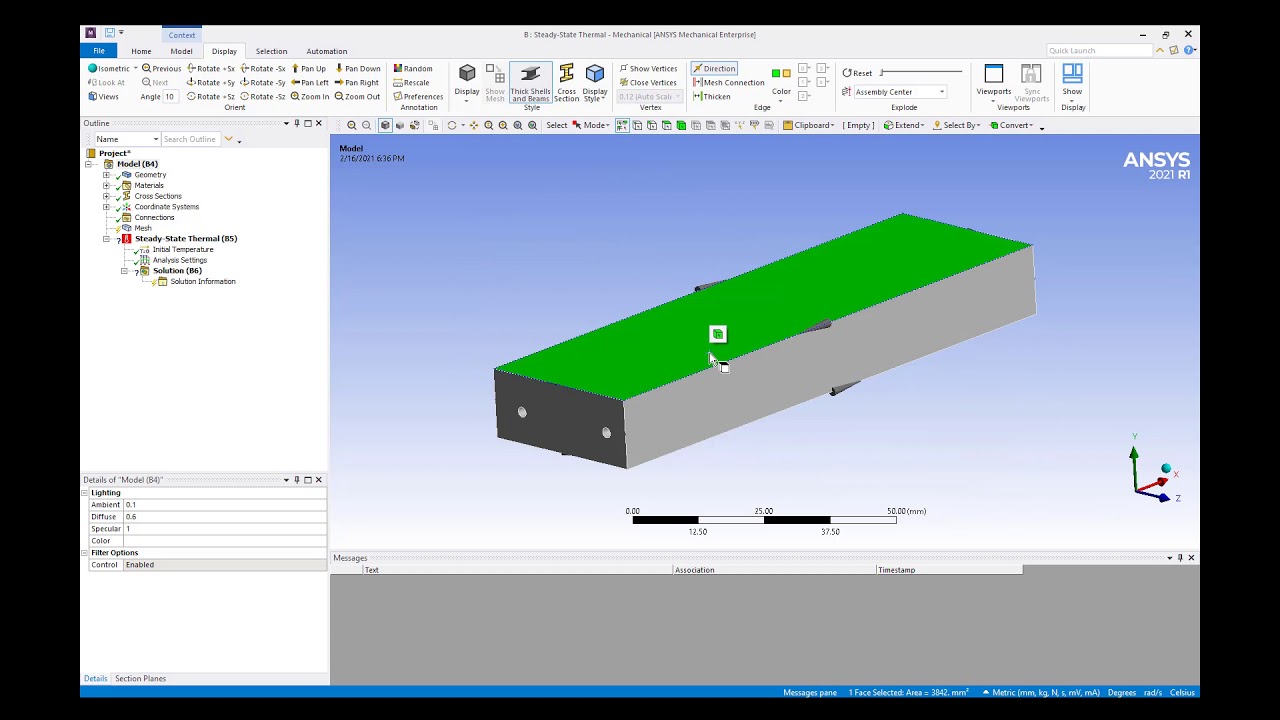Switch to the Automation ribbon tab
Viewport: 1280px width, 720px height.
coord(327,51)
